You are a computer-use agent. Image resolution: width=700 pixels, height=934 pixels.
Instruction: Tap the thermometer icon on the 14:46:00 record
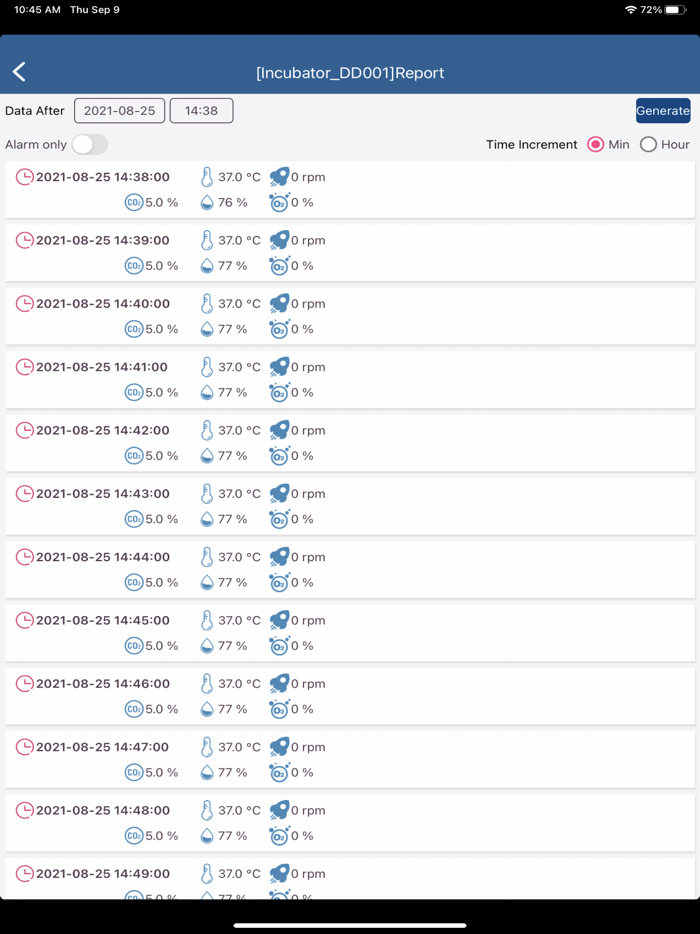coord(207,684)
